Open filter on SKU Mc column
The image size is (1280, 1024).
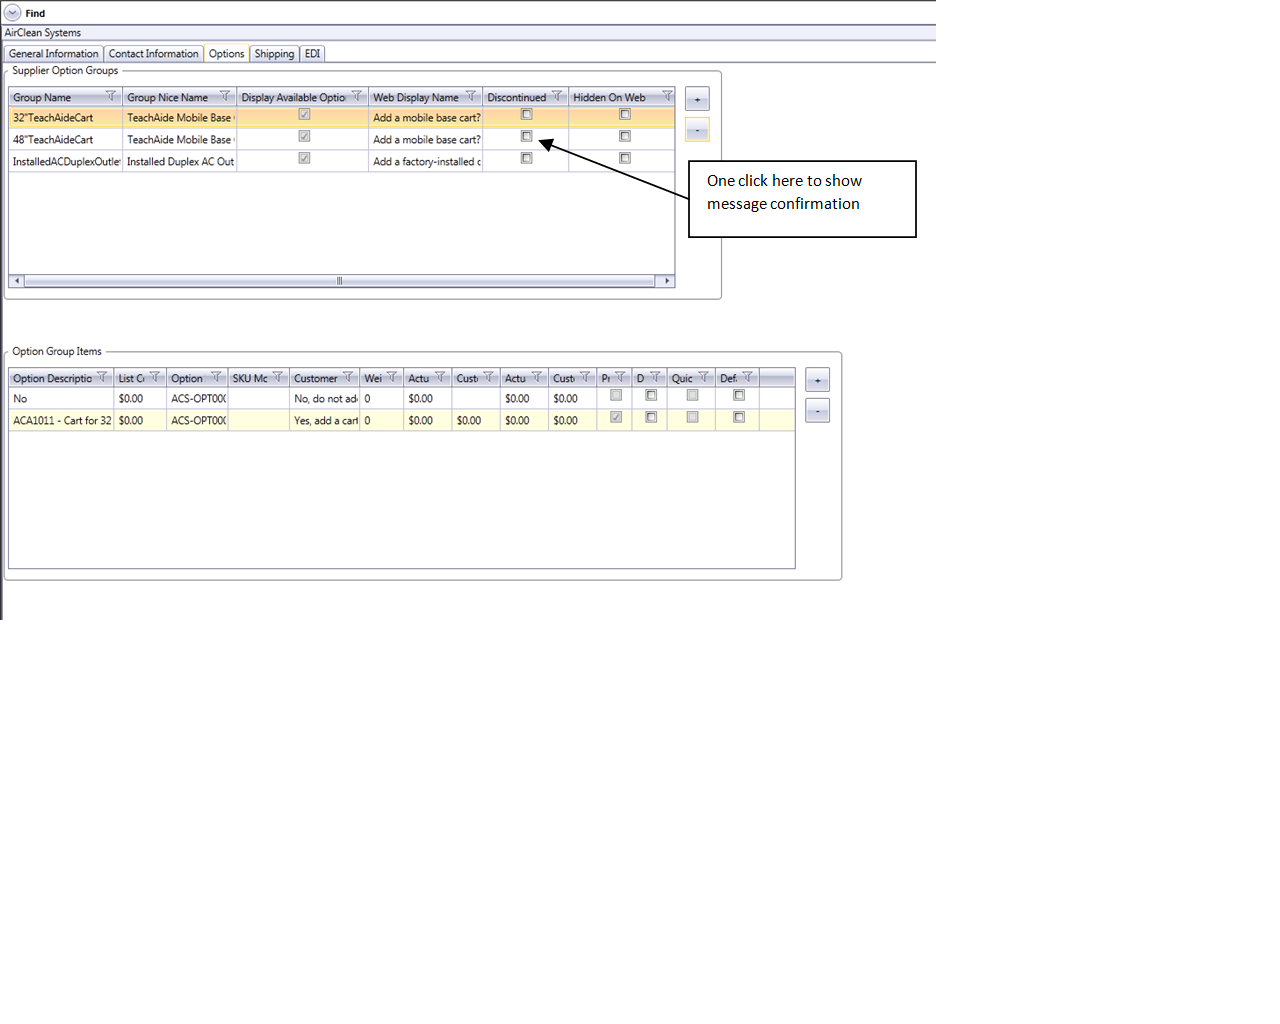click(x=278, y=378)
